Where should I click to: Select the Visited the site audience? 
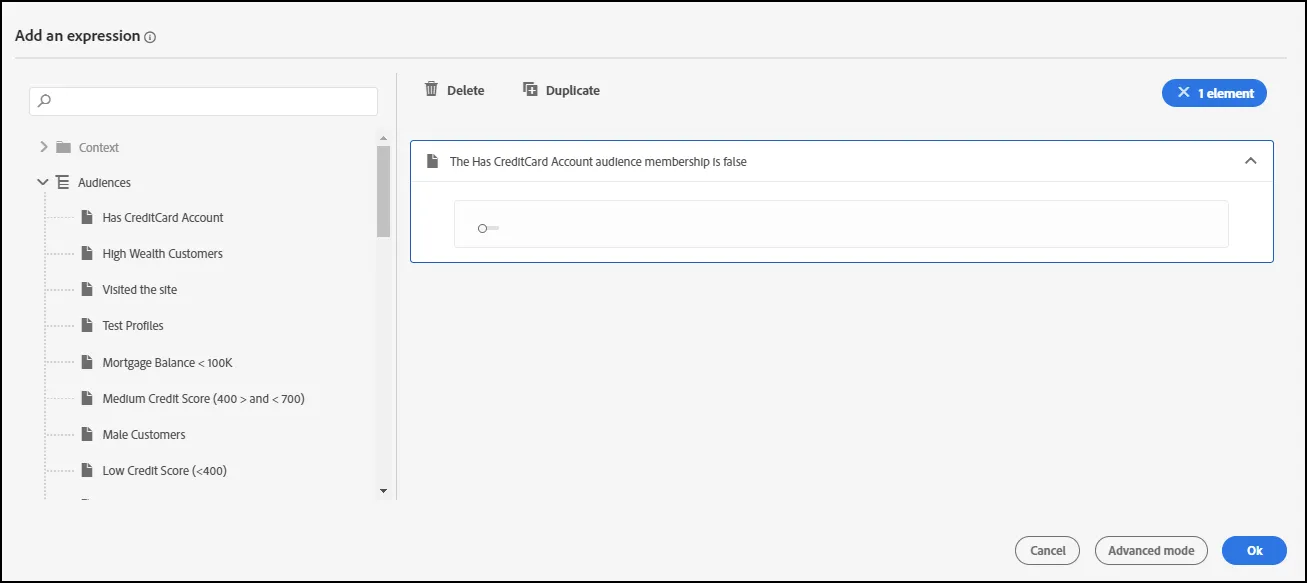pos(140,289)
